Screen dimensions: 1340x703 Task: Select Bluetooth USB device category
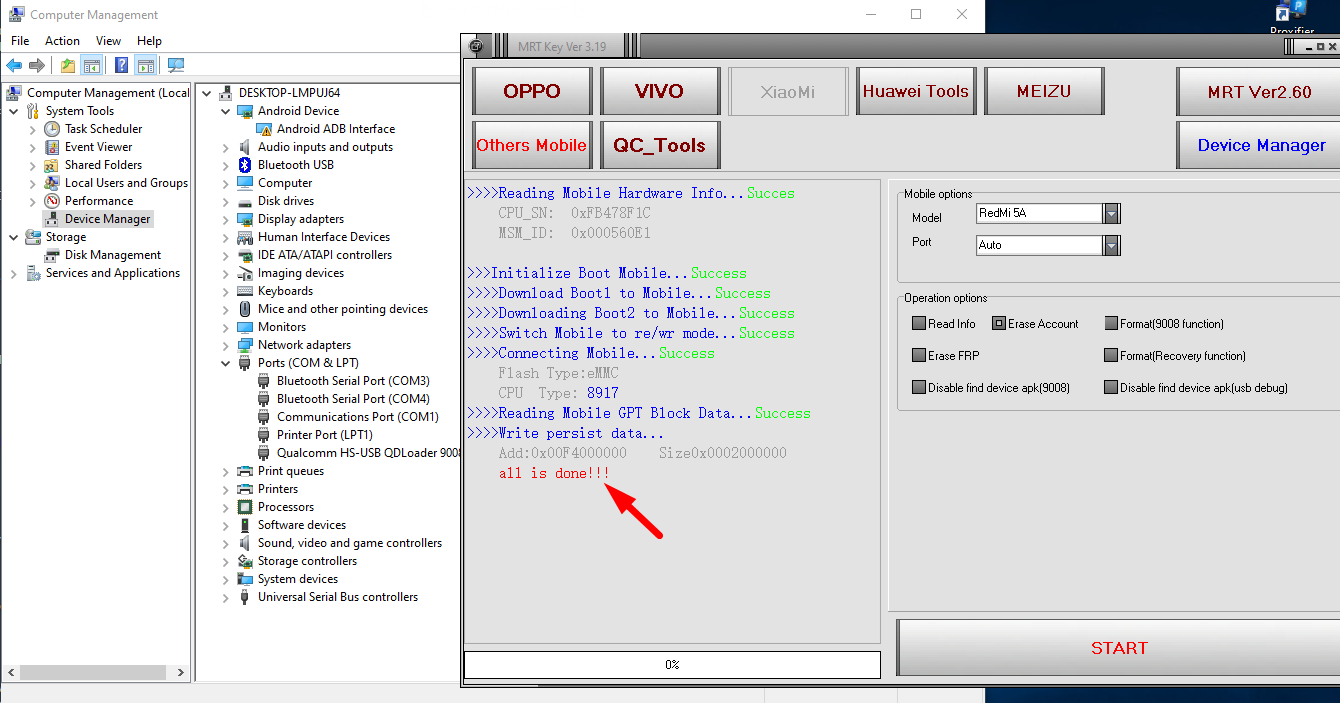295,165
